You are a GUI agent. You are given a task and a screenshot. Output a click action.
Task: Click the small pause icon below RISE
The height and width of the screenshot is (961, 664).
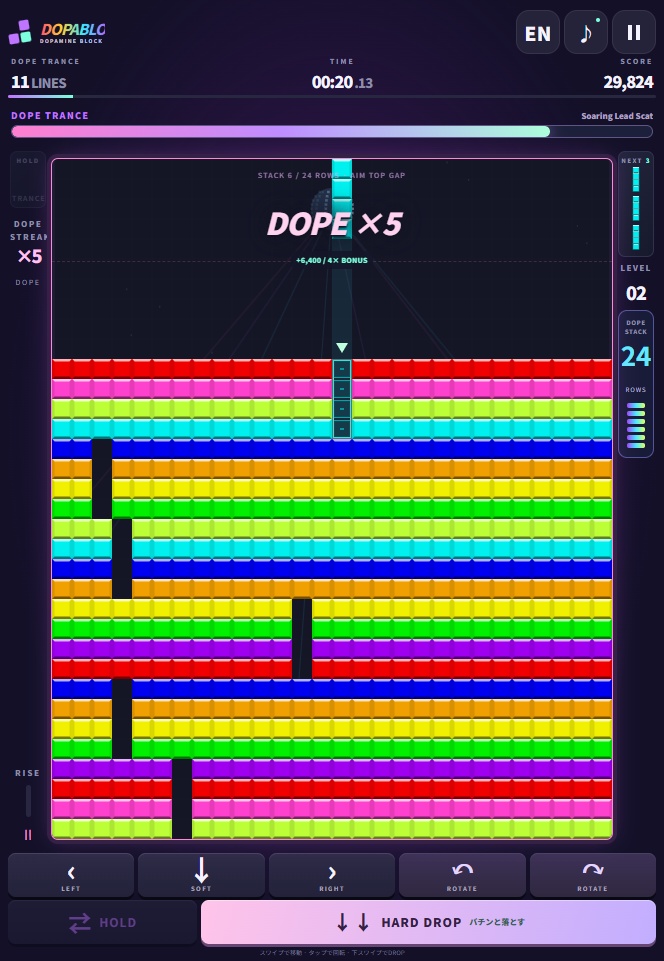coord(28,835)
